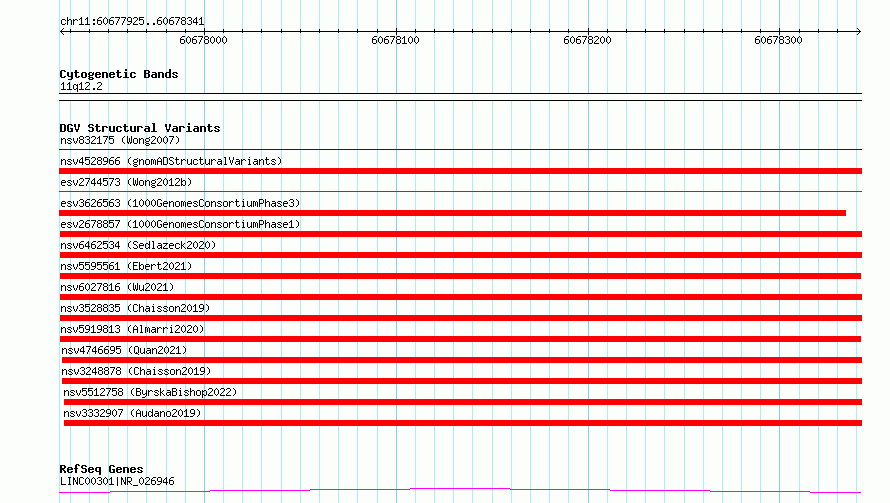This screenshot has height=503, width=890.
Task: Click the 60678300 ruler position label
Action: (x=778, y=40)
